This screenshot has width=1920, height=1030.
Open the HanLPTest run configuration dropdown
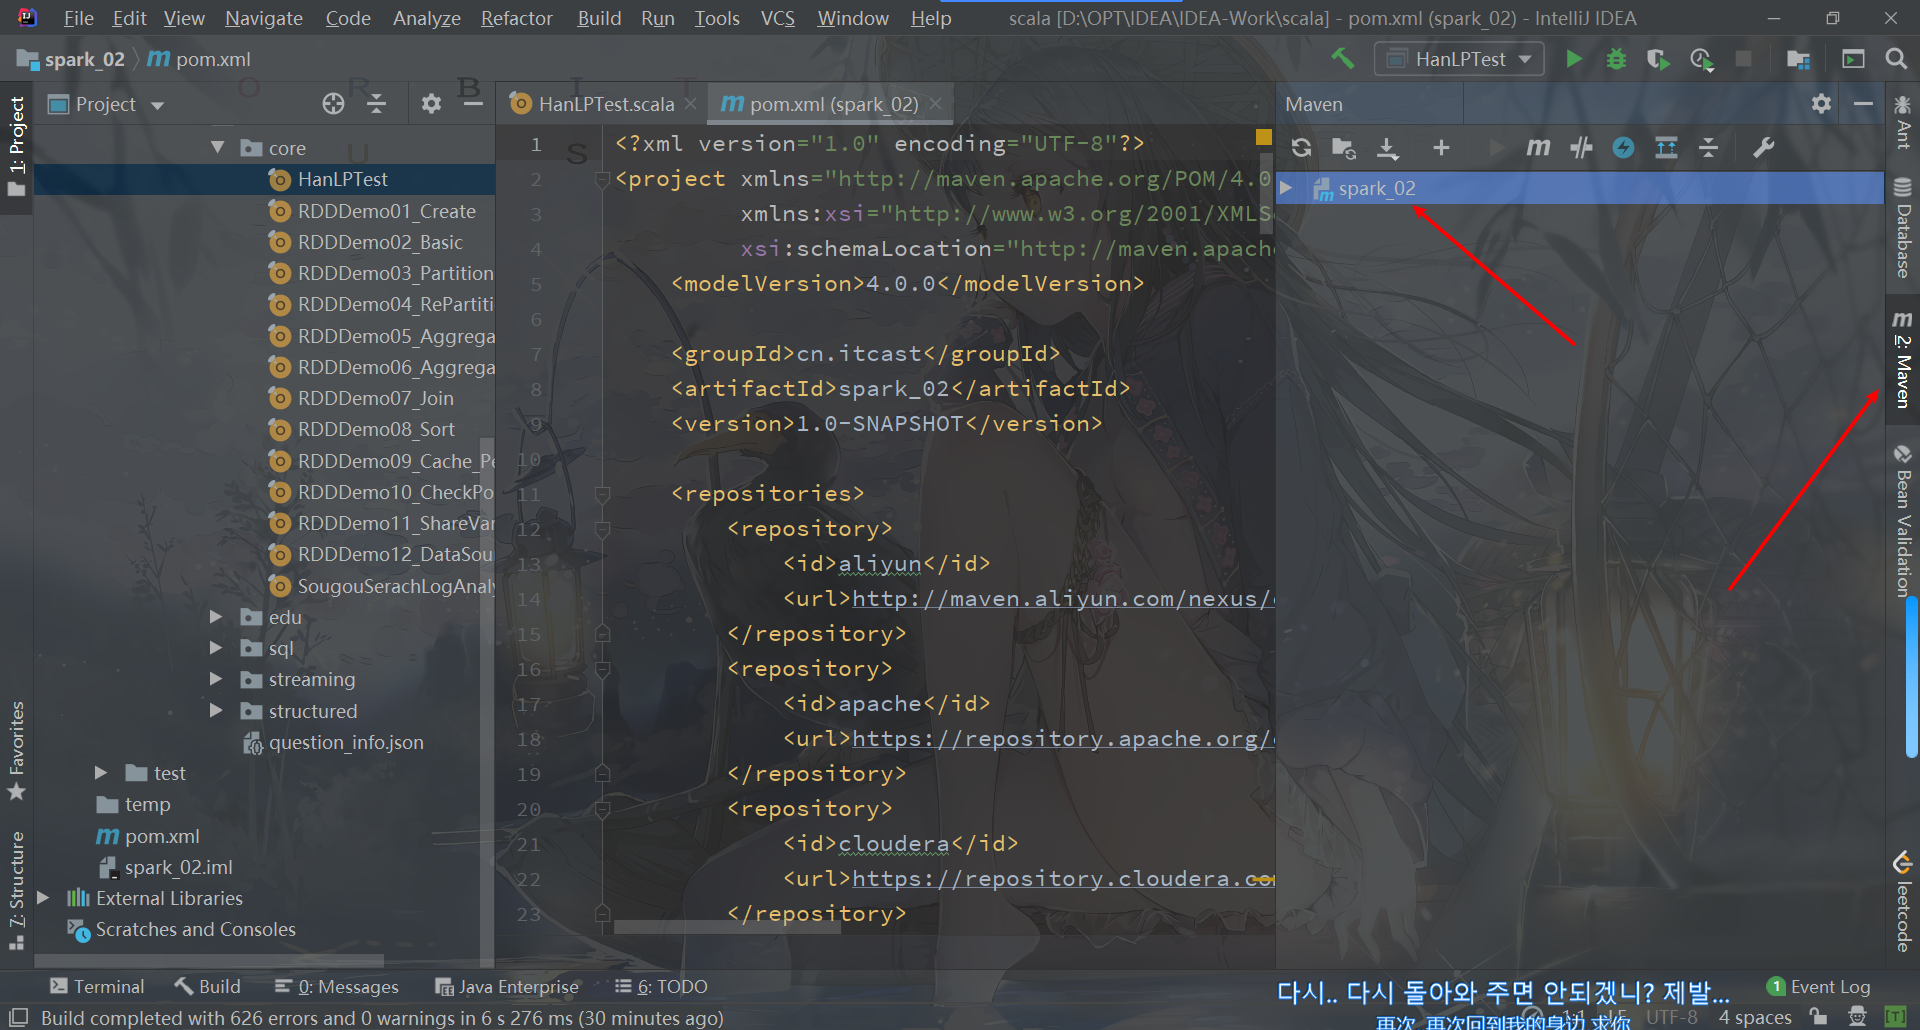point(1460,59)
